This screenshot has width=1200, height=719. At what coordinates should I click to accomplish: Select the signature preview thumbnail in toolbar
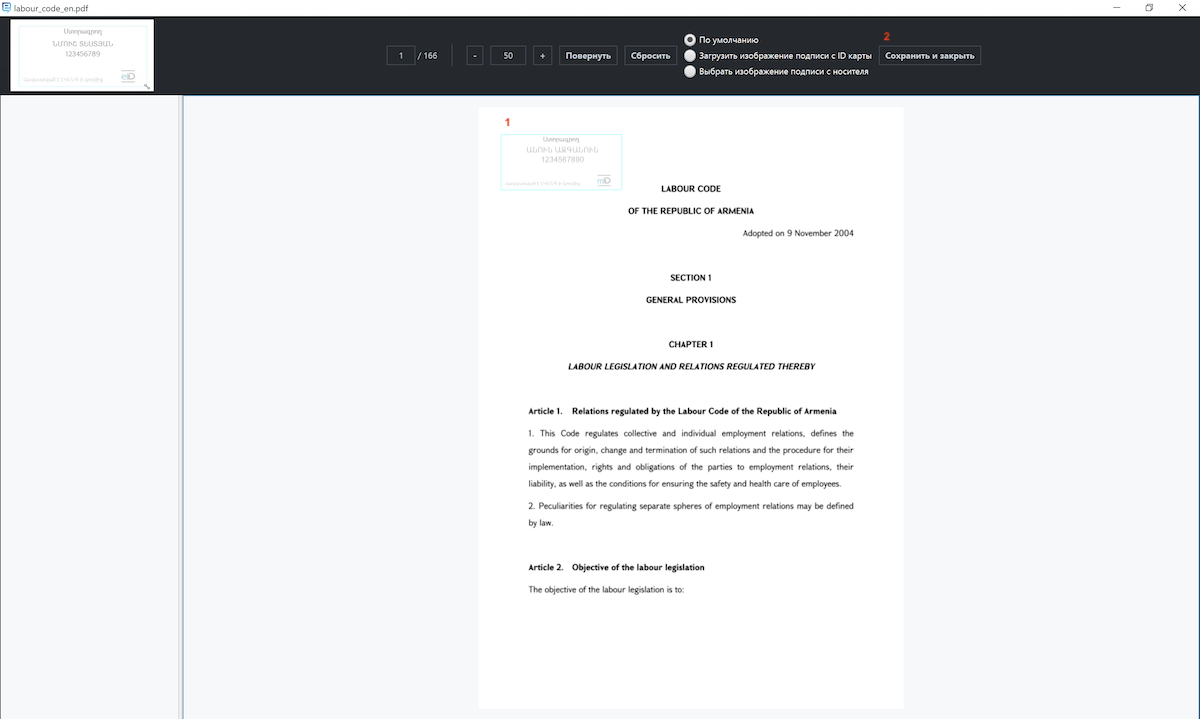click(x=82, y=55)
